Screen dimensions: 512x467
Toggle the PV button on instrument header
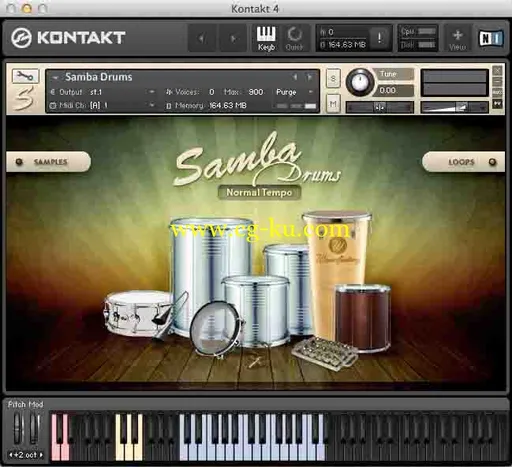497,104
